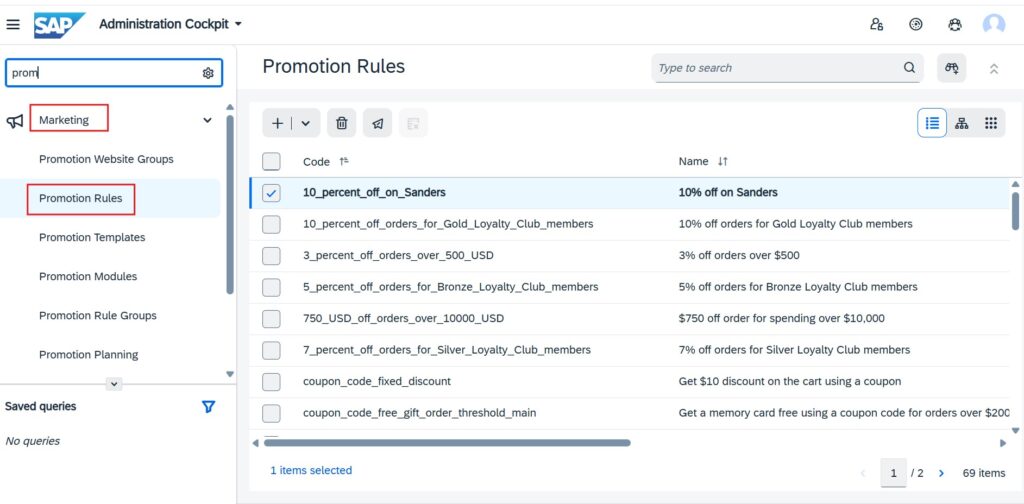Click the '1 items selected' link
The height and width of the screenshot is (504, 1024).
[311, 470]
